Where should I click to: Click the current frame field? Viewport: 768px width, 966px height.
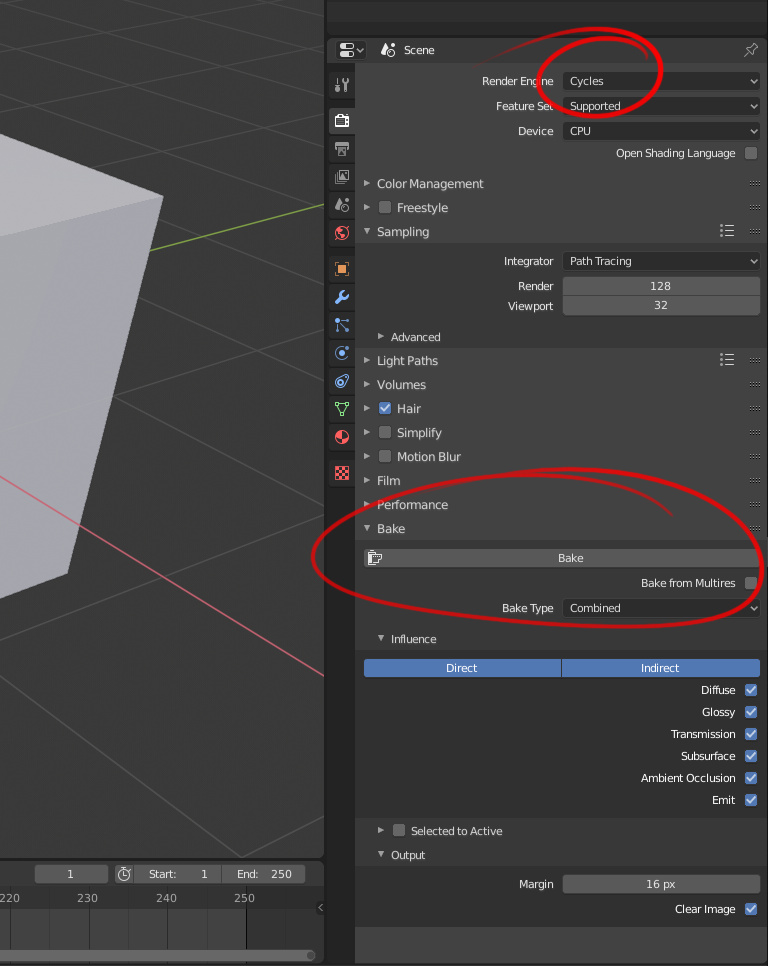pos(71,874)
